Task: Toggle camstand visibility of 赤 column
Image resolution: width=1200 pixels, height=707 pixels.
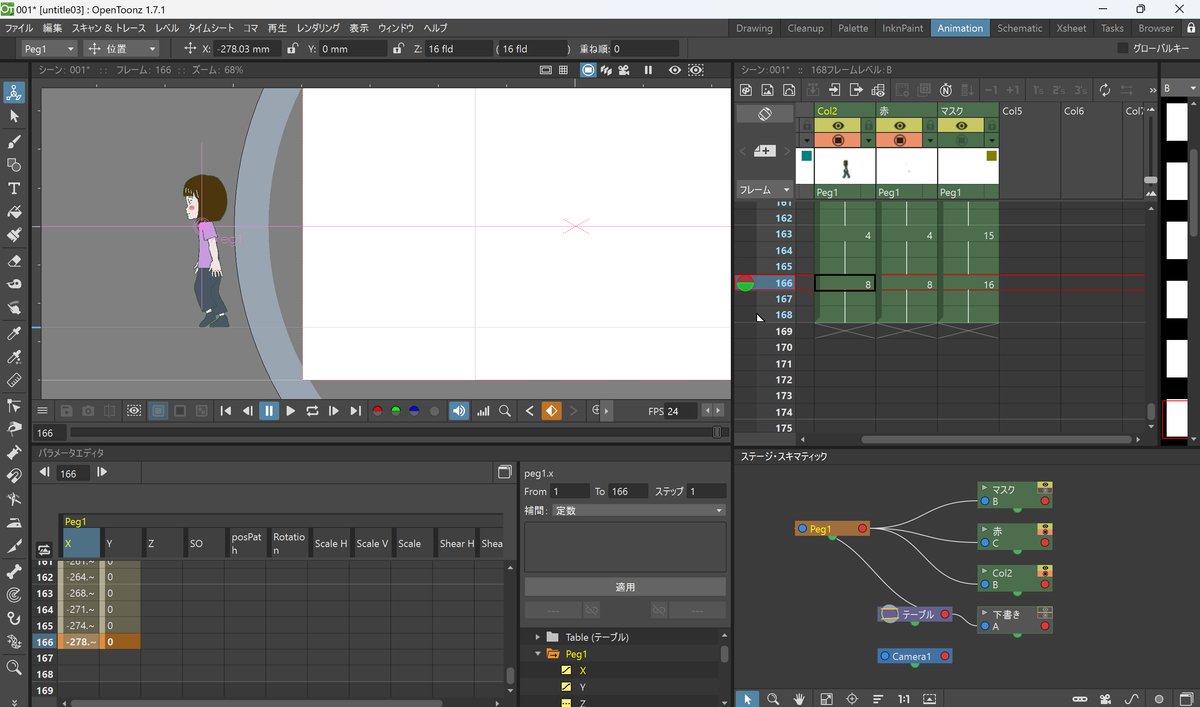Action: (x=899, y=140)
